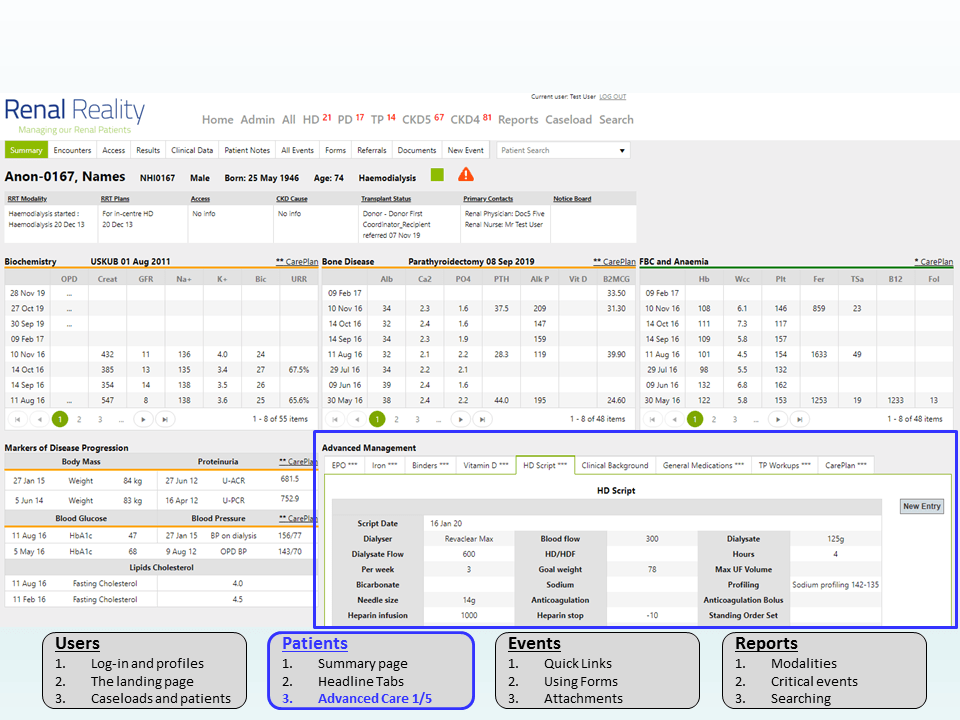
Task: Go to next page in Bone Disease table
Action: point(461,419)
